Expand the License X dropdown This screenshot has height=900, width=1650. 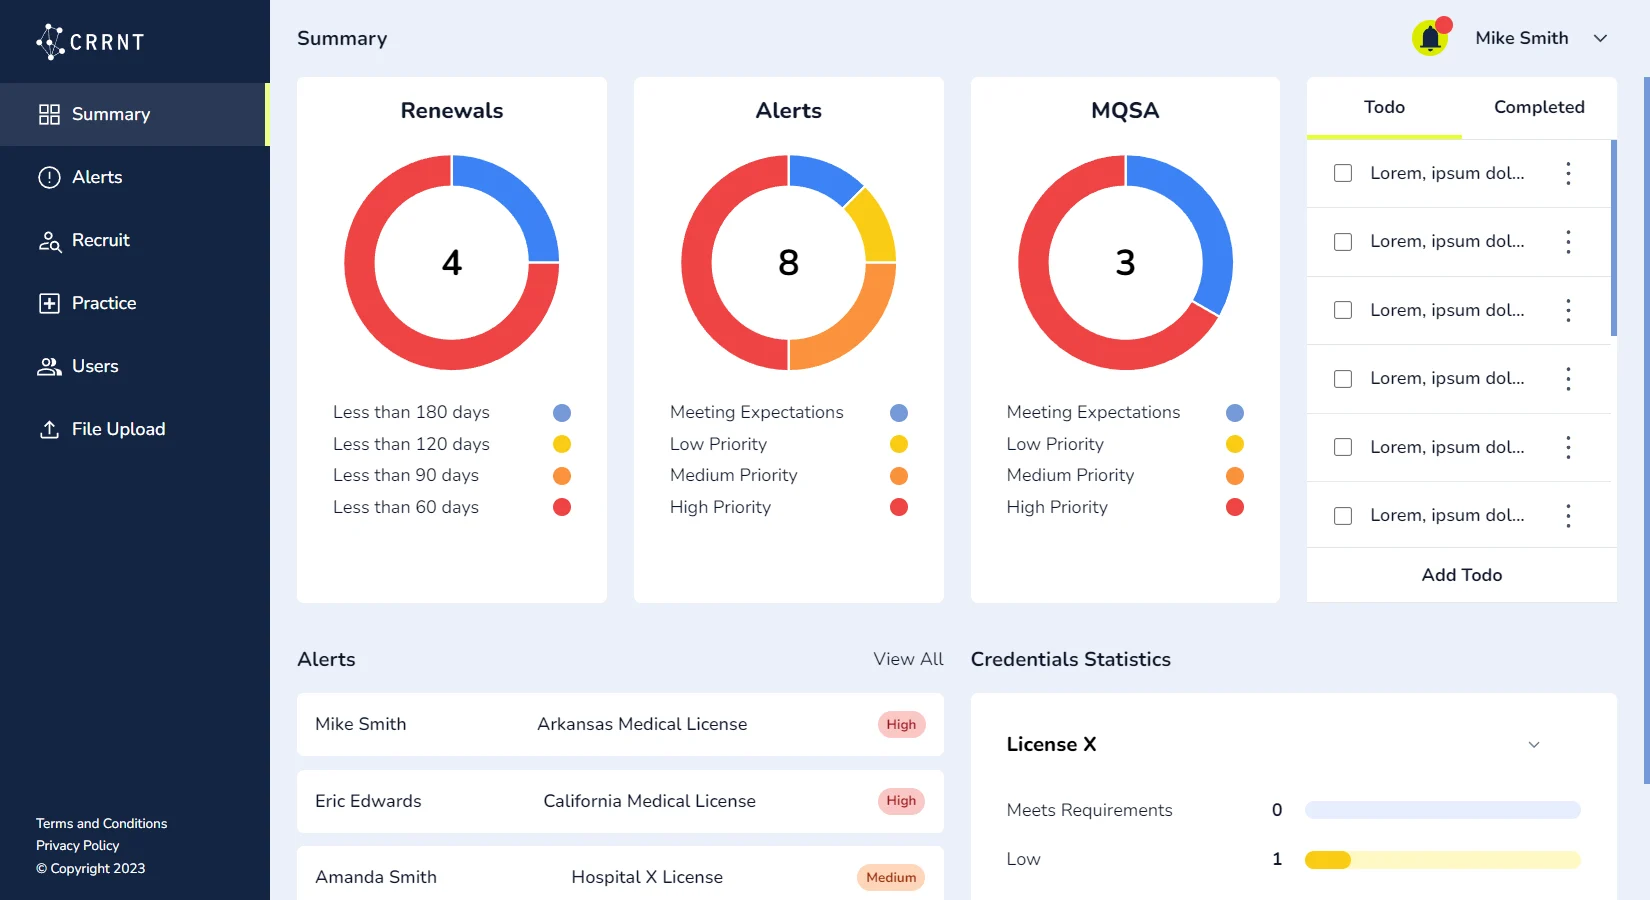pos(1533,745)
